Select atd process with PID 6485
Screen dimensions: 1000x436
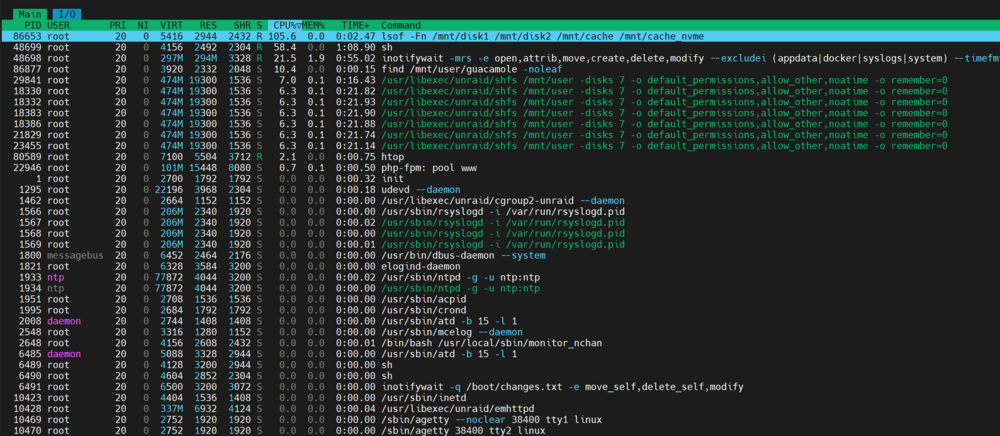tap(500, 354)
